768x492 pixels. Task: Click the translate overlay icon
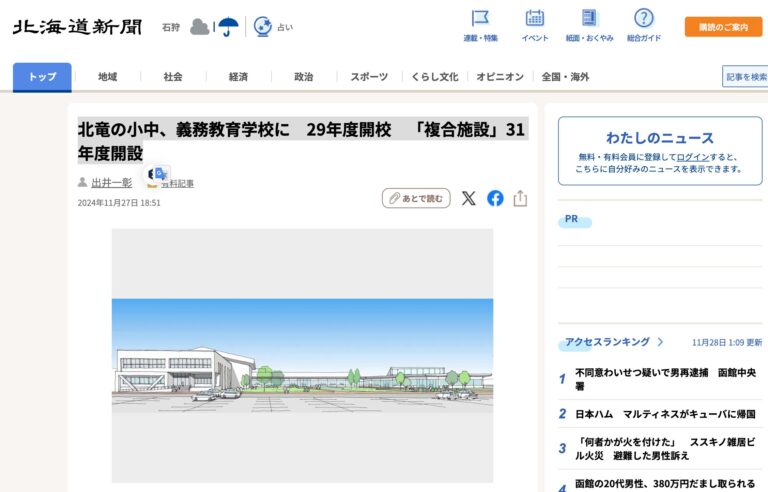coord(159,175)
